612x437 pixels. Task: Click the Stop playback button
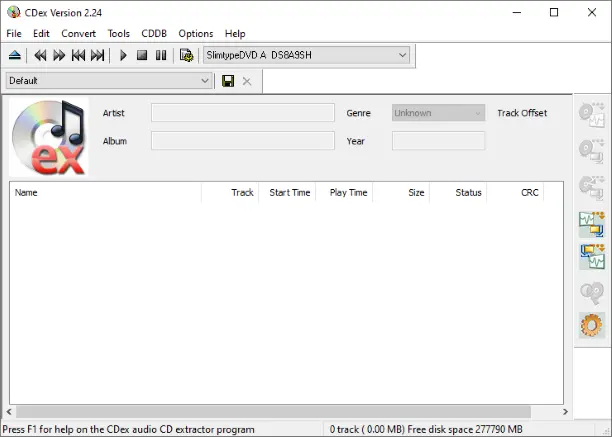(x=142, y=55)
